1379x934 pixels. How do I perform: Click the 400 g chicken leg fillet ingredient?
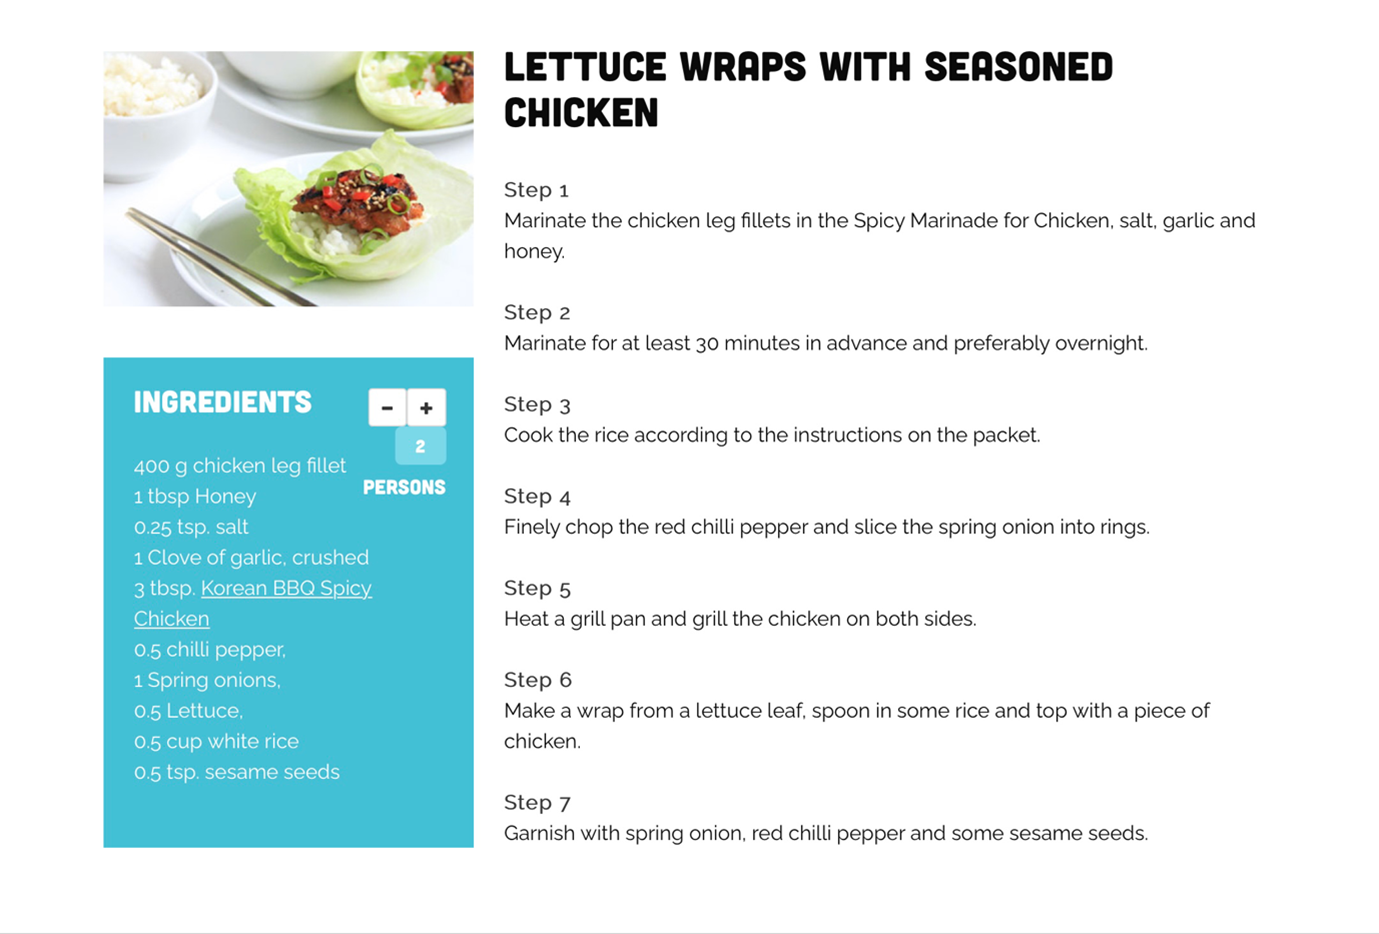pyautogui.click(x=240, y=465)
